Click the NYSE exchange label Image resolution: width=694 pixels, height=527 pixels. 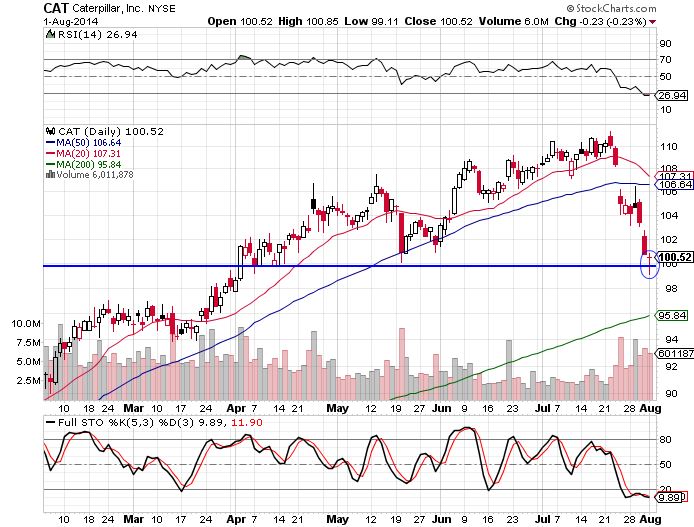(x=162, y=8)
